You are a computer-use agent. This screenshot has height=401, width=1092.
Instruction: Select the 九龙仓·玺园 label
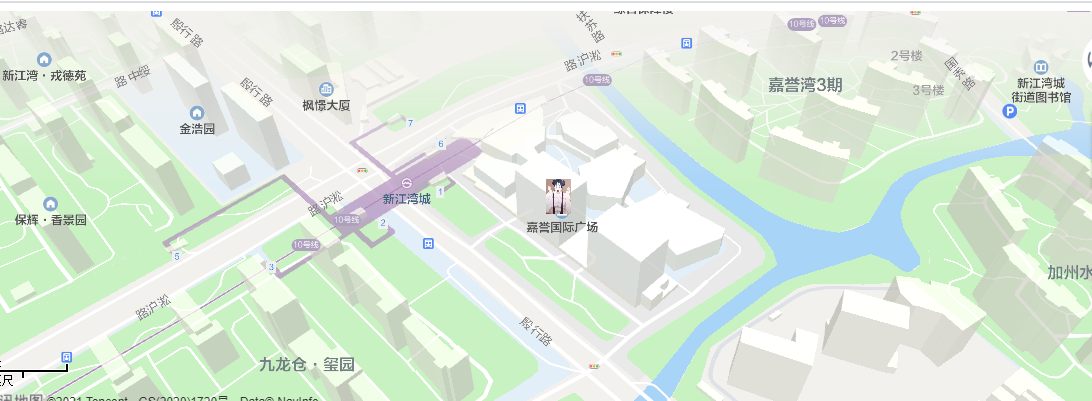point(307,363)
